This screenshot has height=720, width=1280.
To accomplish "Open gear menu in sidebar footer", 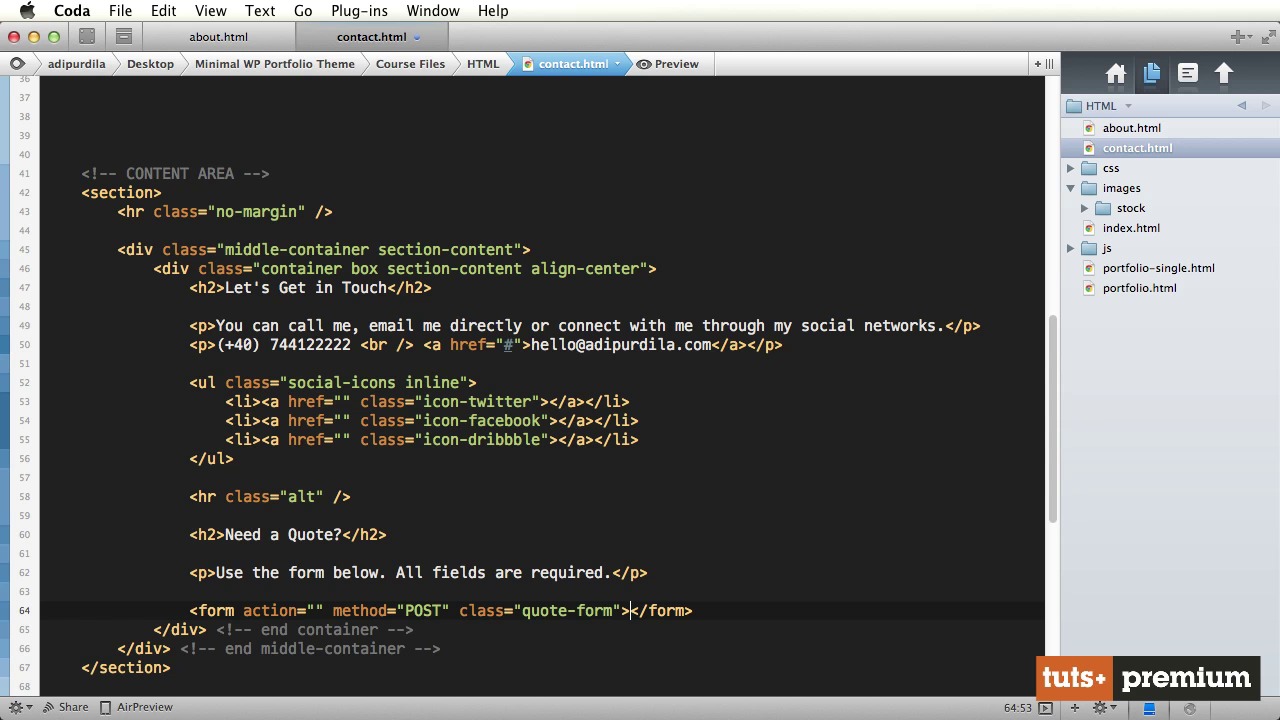I will [1103, 708].
